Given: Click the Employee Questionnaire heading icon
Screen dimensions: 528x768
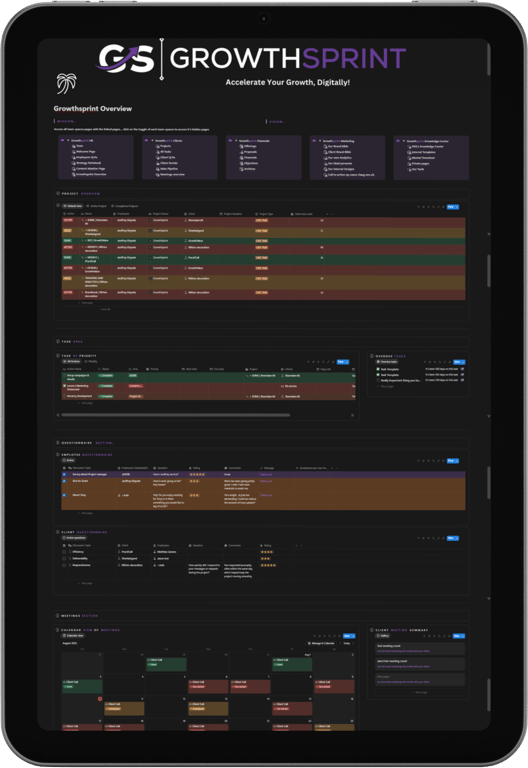Looking at the screenshot, I should [x=58, y=455].
